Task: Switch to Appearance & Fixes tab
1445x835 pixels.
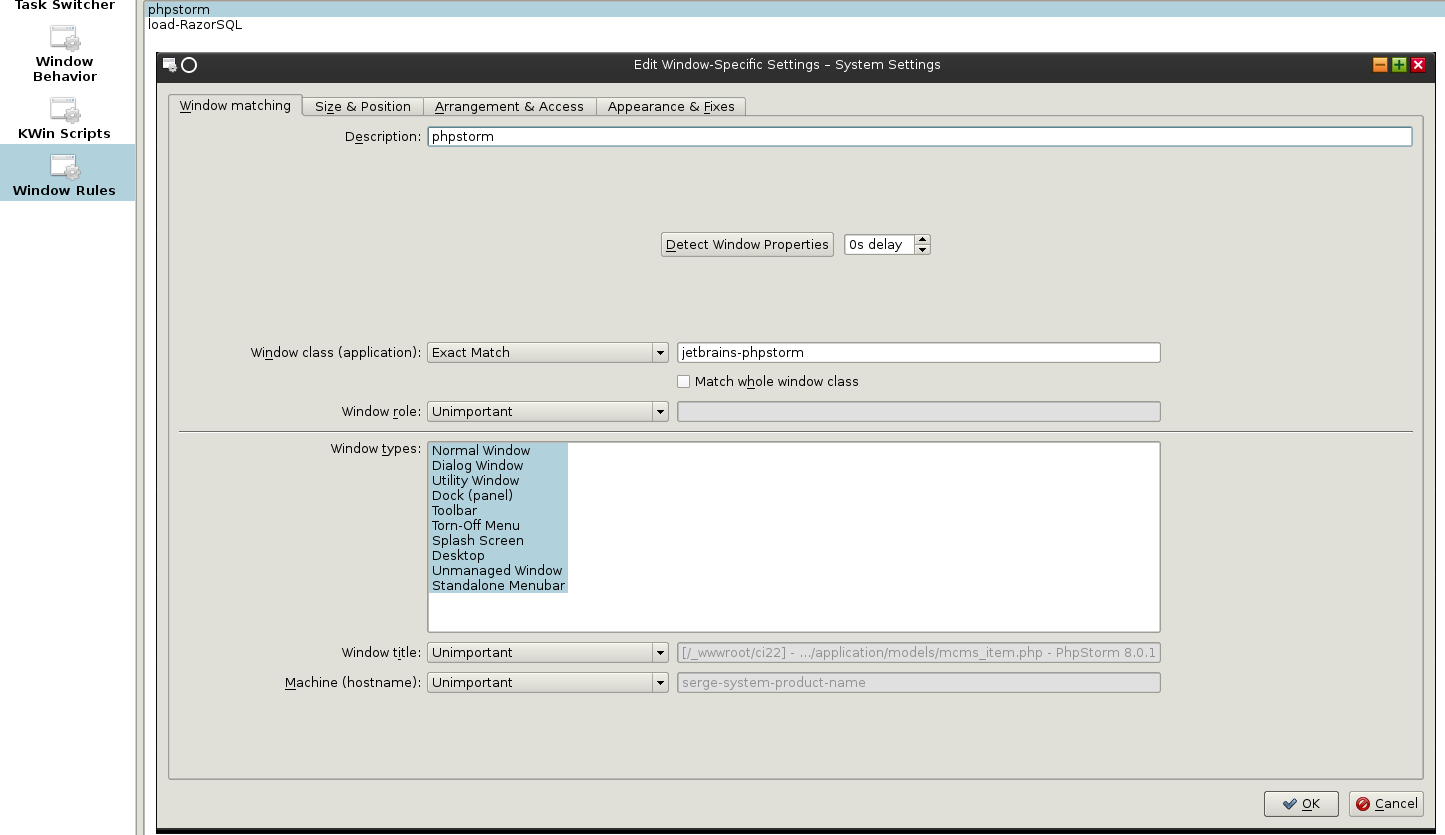Action: click(x=671, y=106)
